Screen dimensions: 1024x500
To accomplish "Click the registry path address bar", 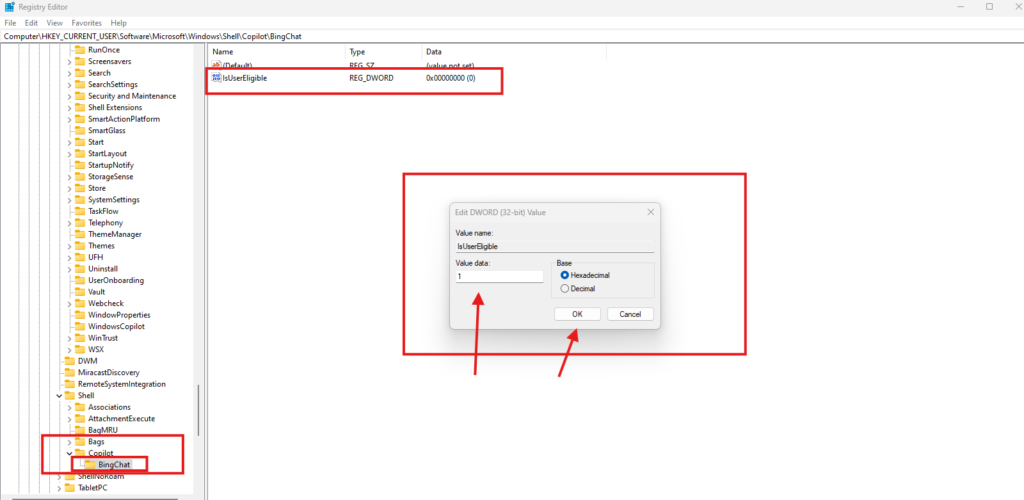I will 512,37.
